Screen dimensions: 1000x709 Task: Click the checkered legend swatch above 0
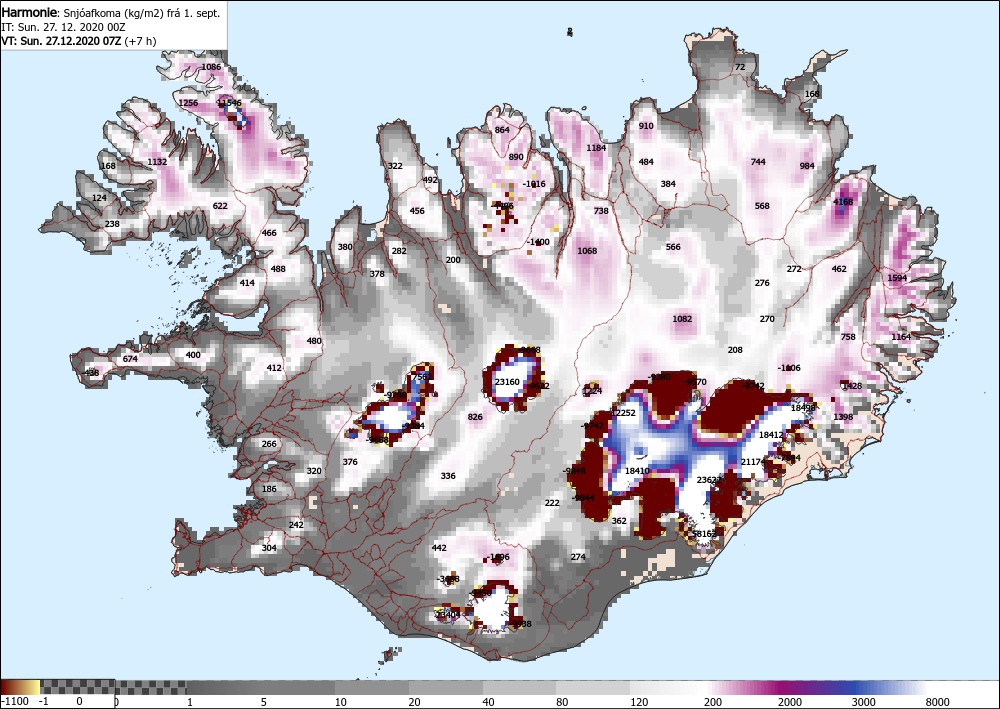(78, 687)
